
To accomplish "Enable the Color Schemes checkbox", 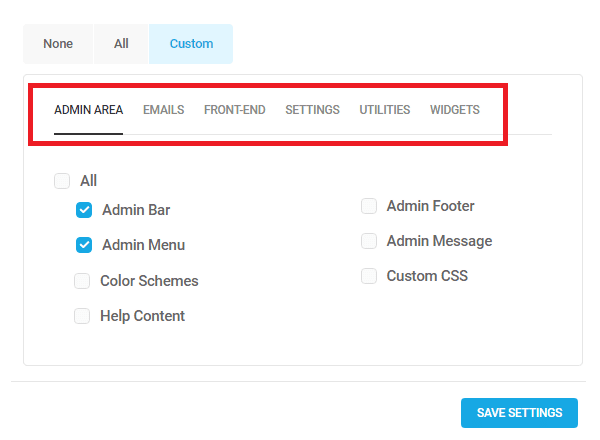I will coord(82,281).
